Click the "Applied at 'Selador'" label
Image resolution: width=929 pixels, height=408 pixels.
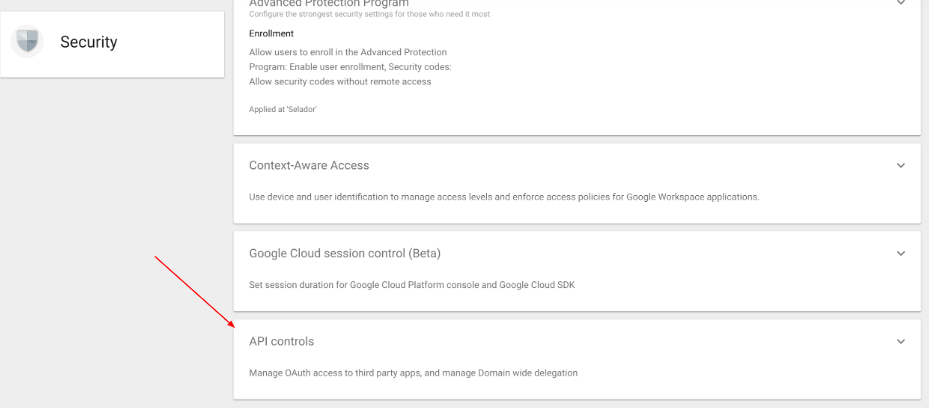pyautogui.click(x=282, y=109)
